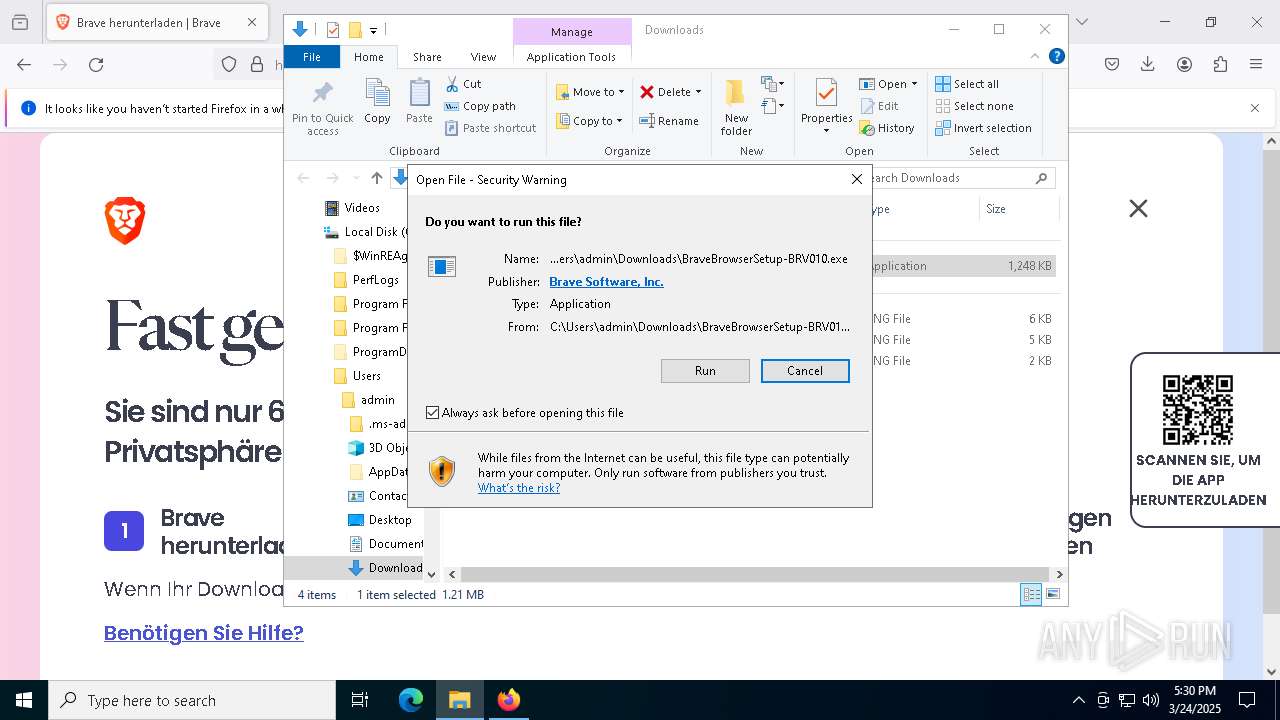Screen dimensions: 1280x720
Task: Click the Up arrow in Explorer navigation
Action: click(376, 178)
